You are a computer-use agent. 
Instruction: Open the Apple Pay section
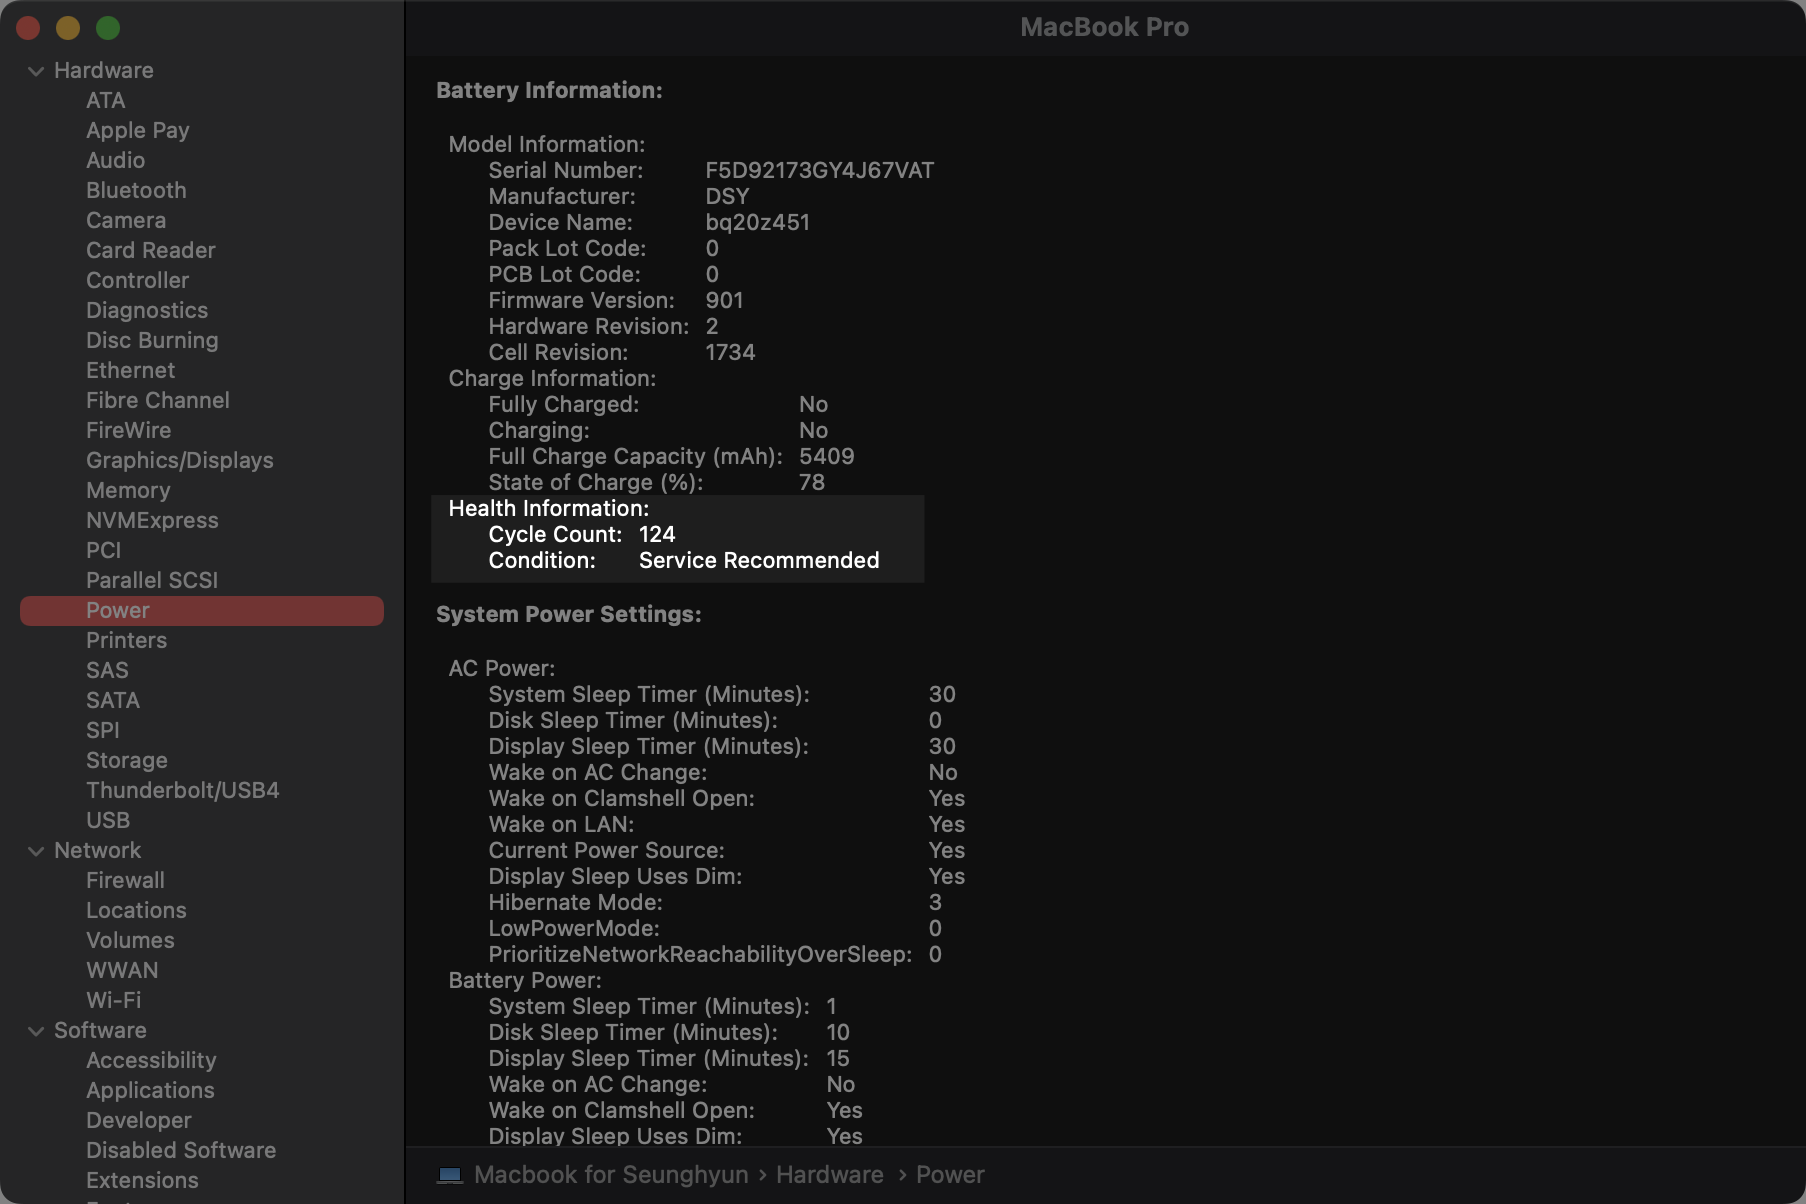point(138,130)
